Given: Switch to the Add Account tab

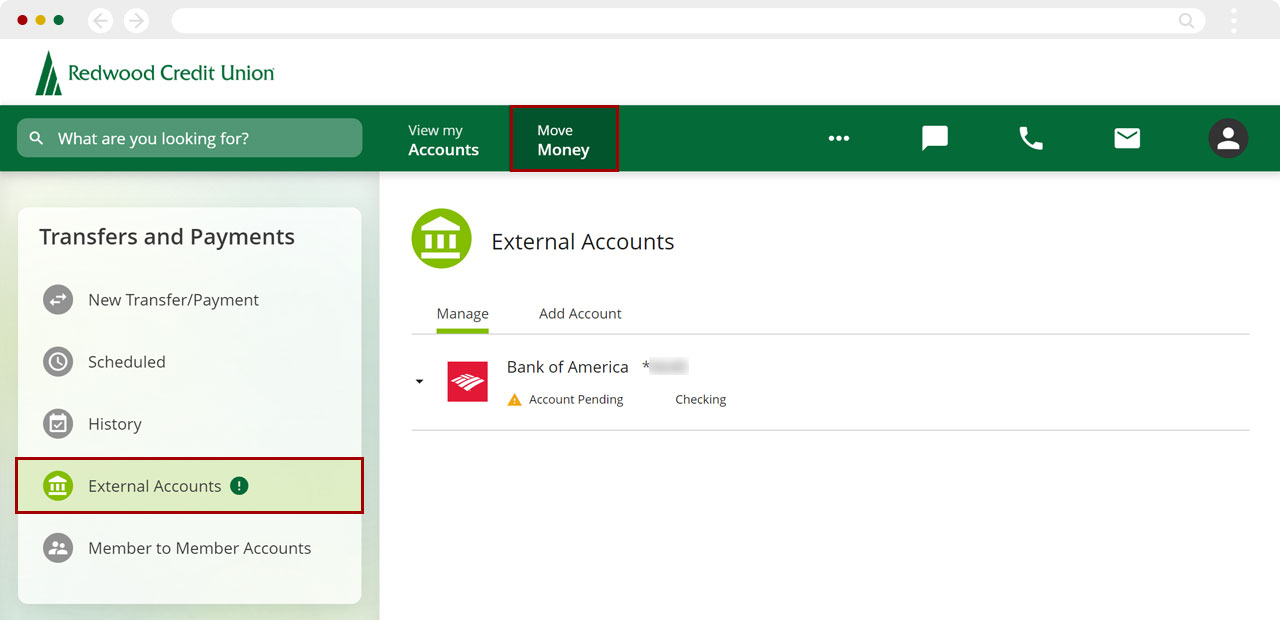Looking at the screenshot, I should click(x=580, y=313).
